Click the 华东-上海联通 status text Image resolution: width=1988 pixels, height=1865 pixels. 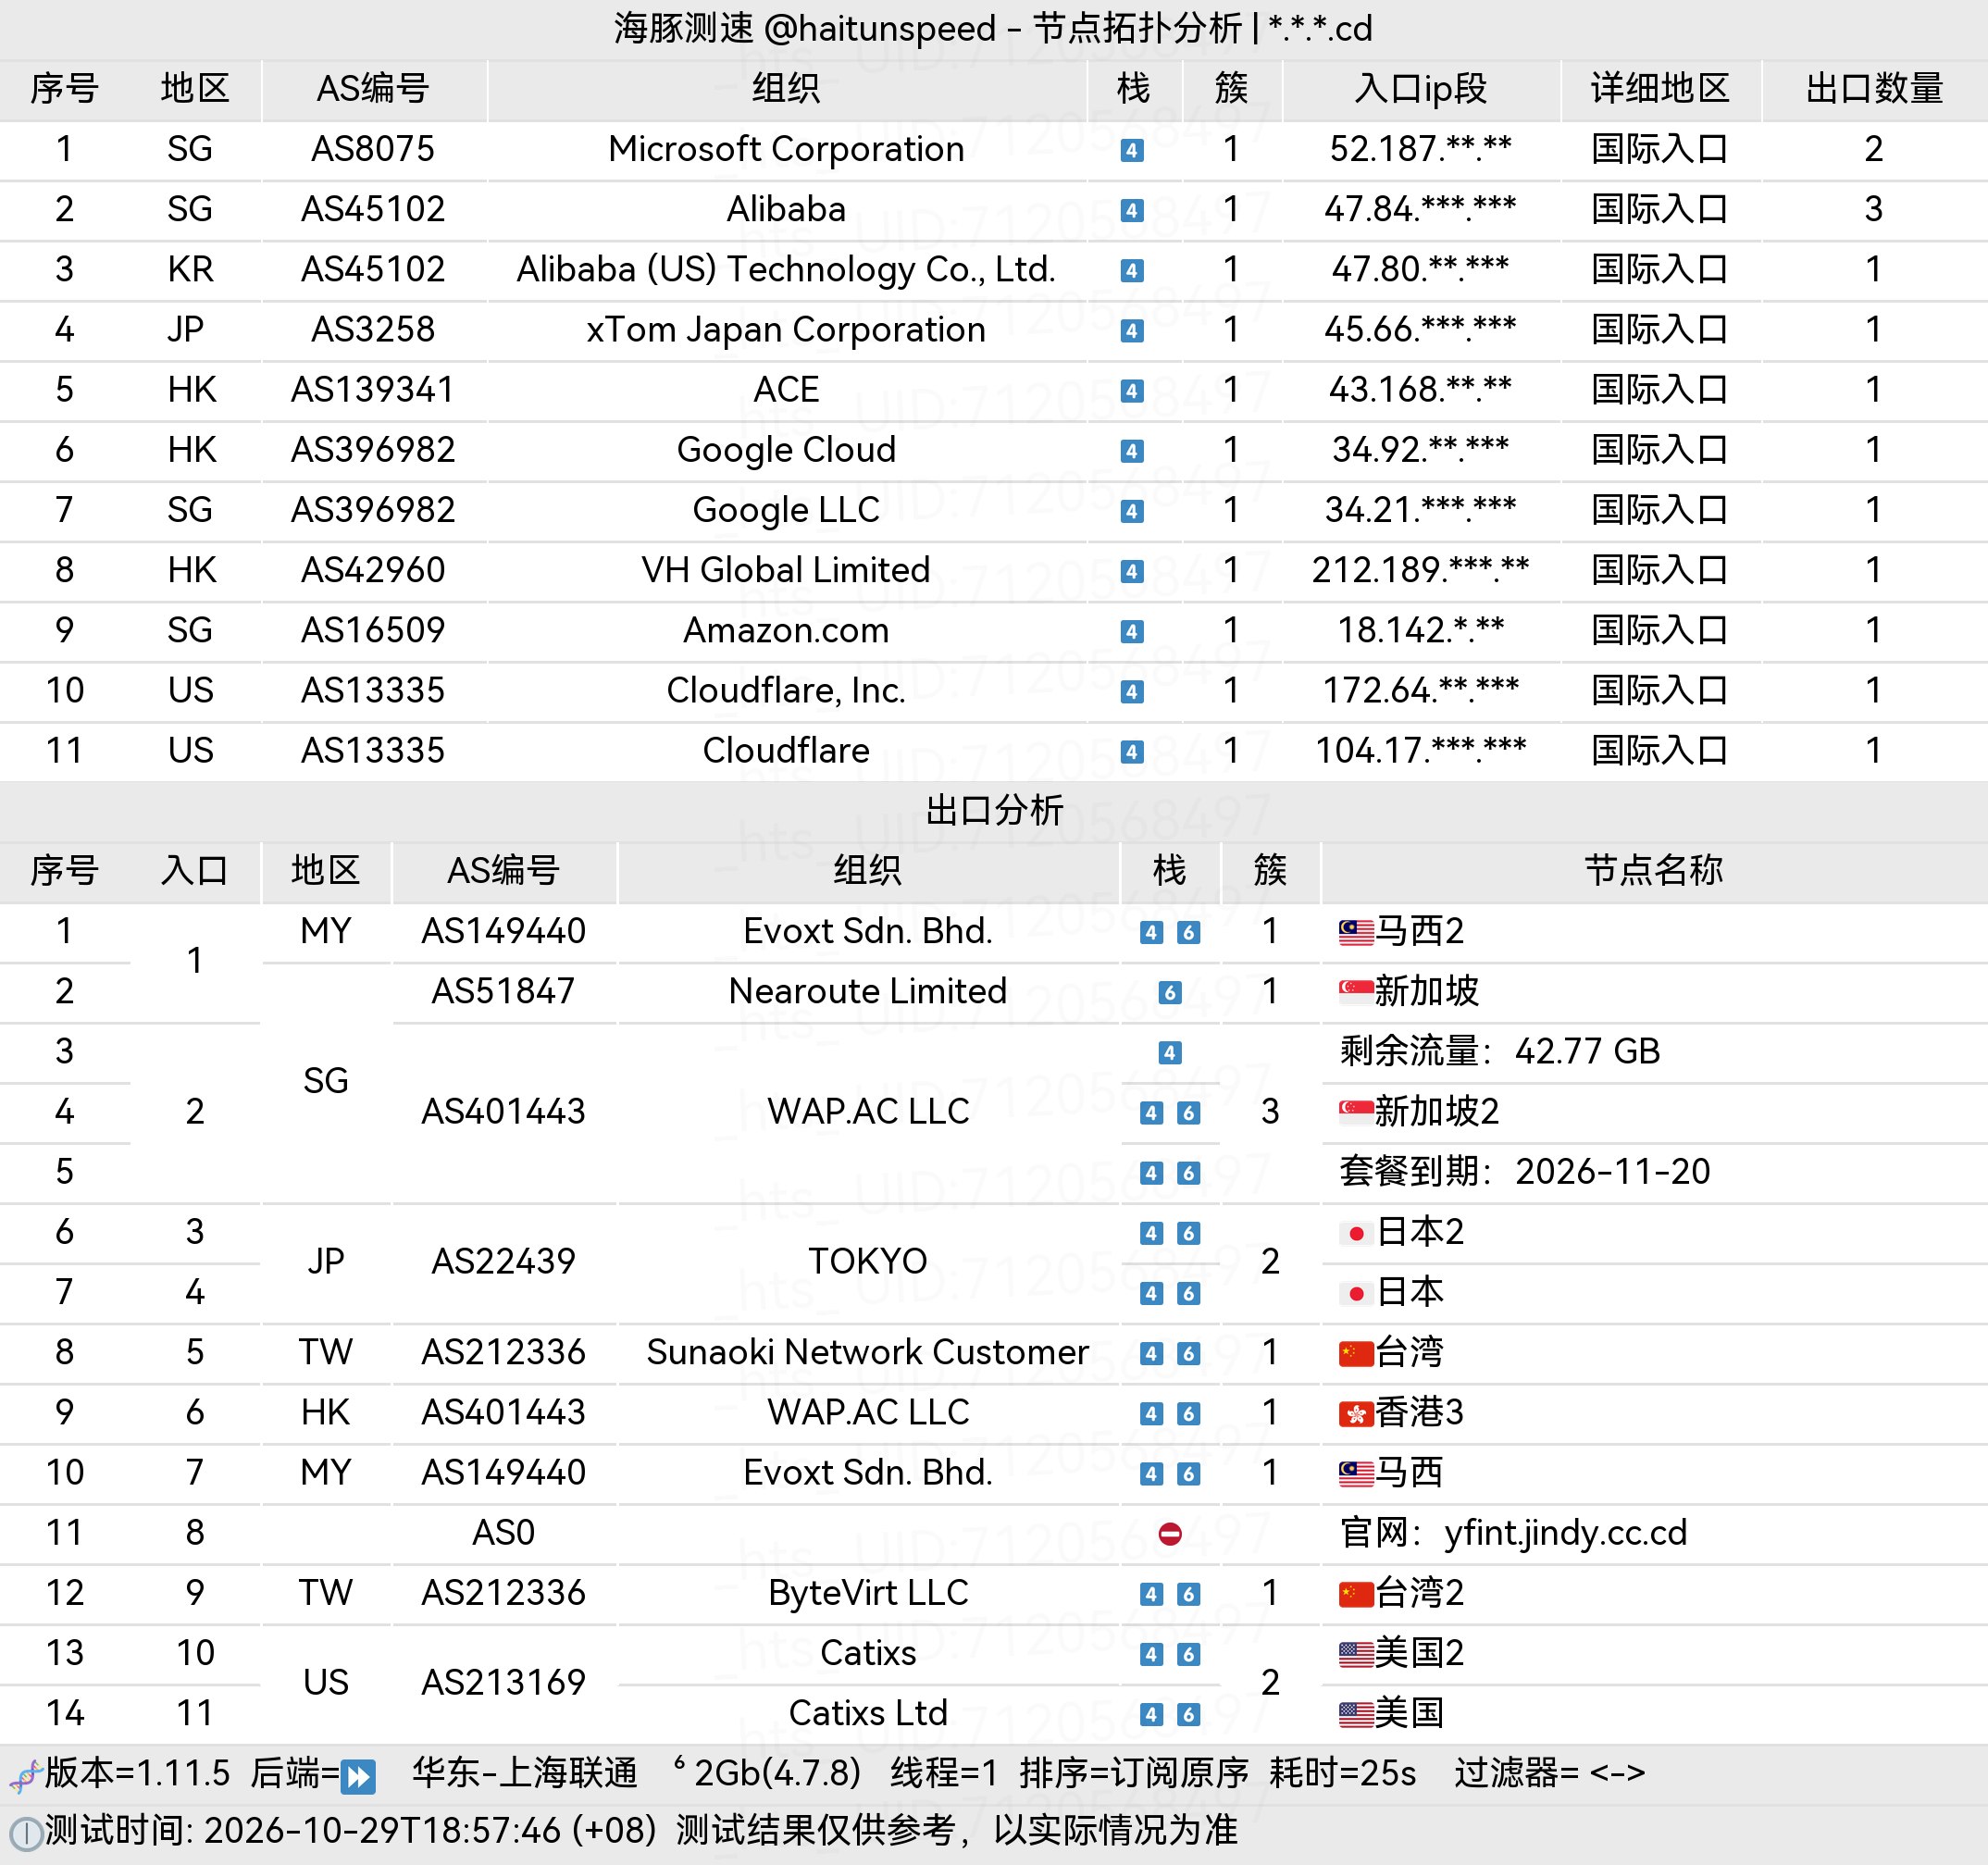[525, 1773]
